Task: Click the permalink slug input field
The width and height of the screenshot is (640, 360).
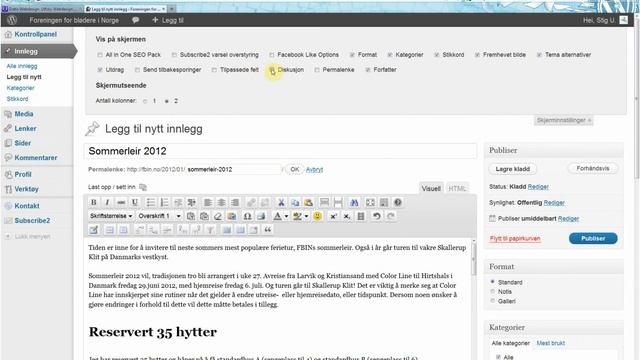Action: pyautogui.click(x=233, y=169)
